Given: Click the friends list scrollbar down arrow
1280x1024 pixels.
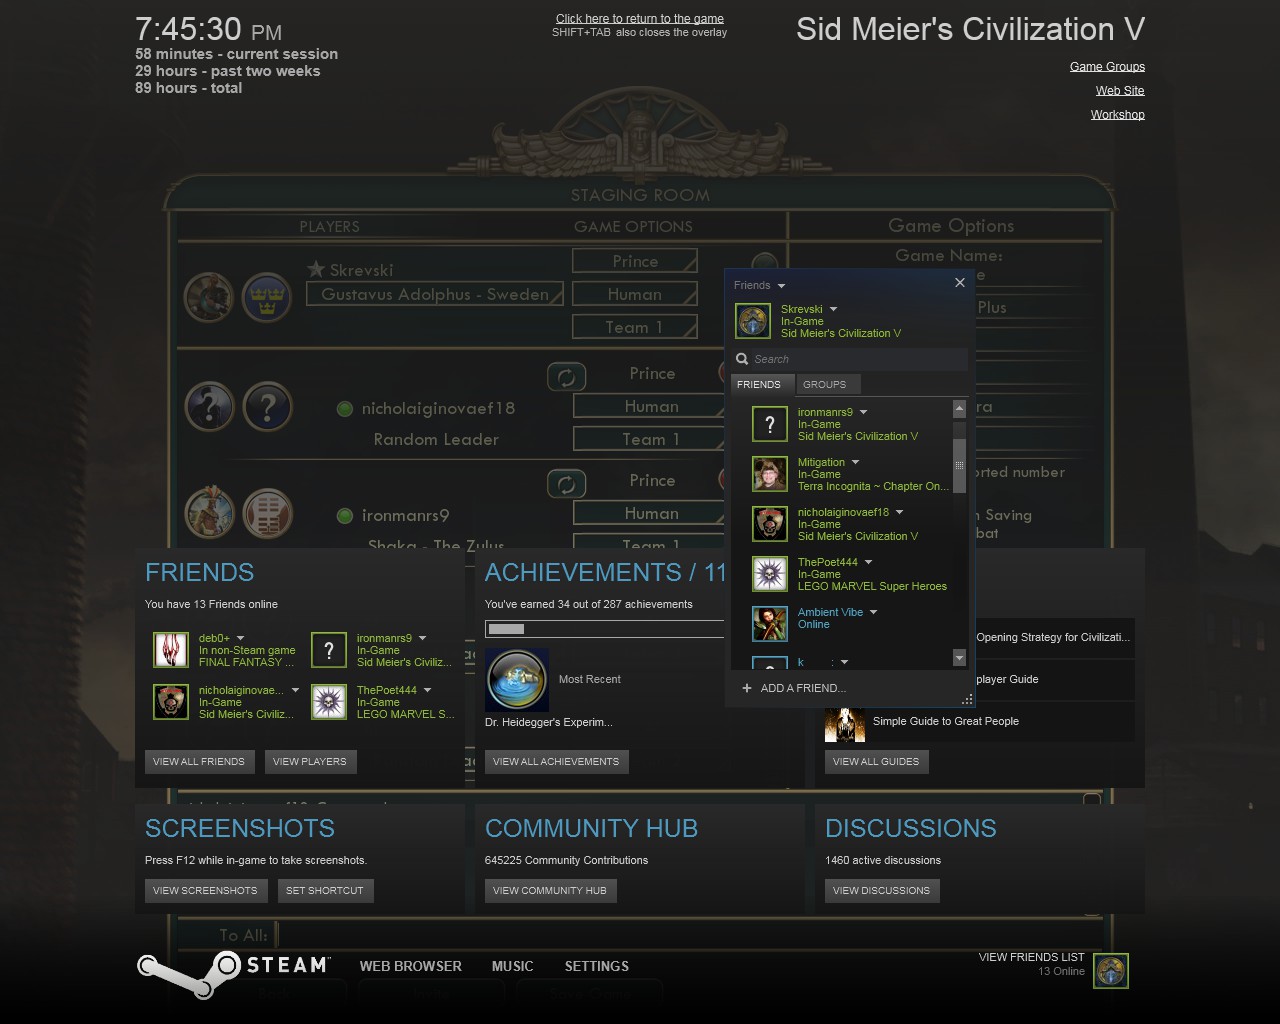Looking at the screenshot, I should tap(959, 658).
